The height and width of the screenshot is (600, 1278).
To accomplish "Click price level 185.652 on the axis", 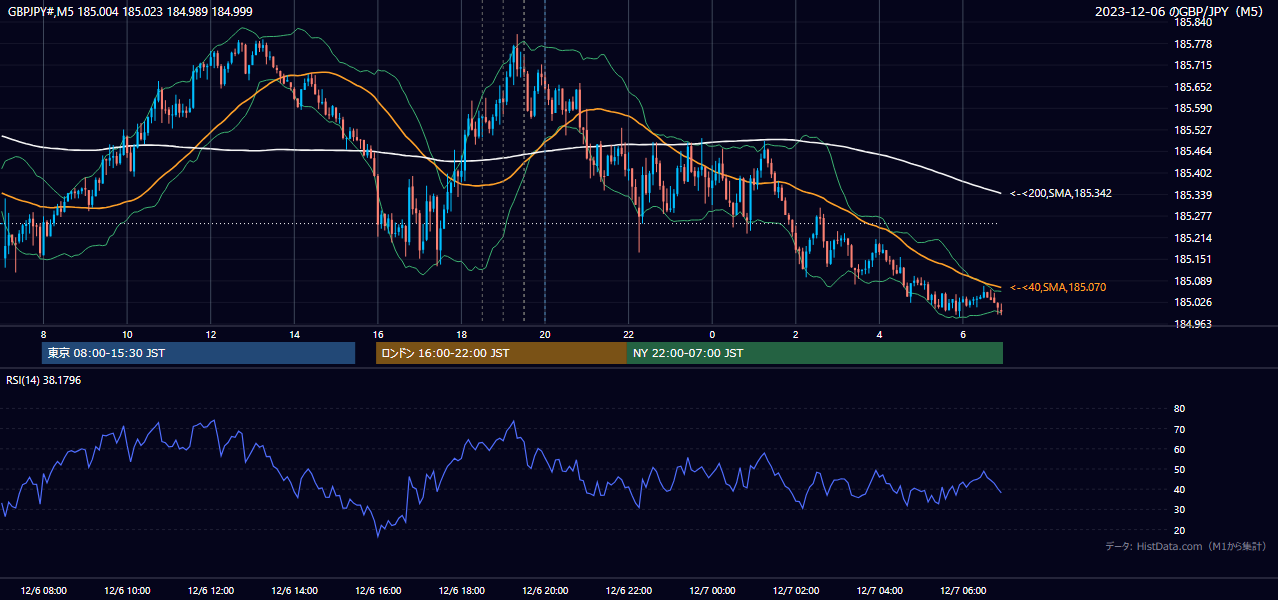I will click(x=1192, y=87).
